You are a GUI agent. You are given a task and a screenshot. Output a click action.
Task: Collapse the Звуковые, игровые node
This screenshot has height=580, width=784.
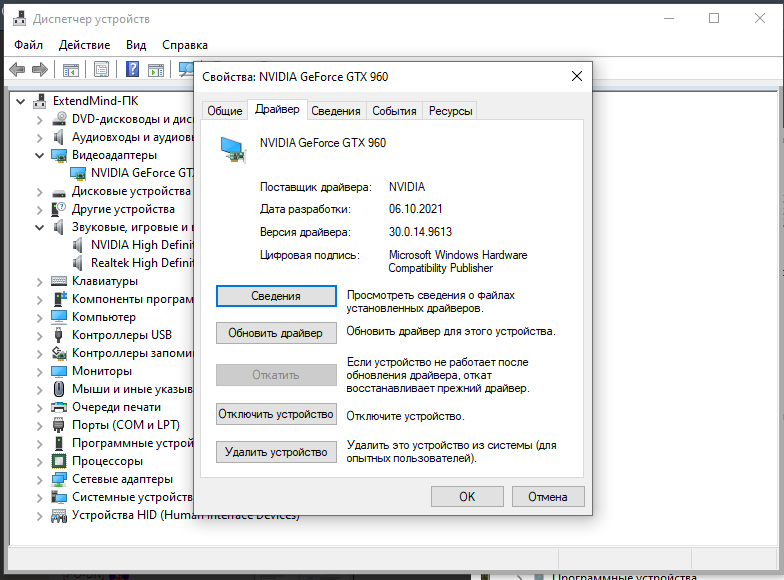click(x=40, y=228)
